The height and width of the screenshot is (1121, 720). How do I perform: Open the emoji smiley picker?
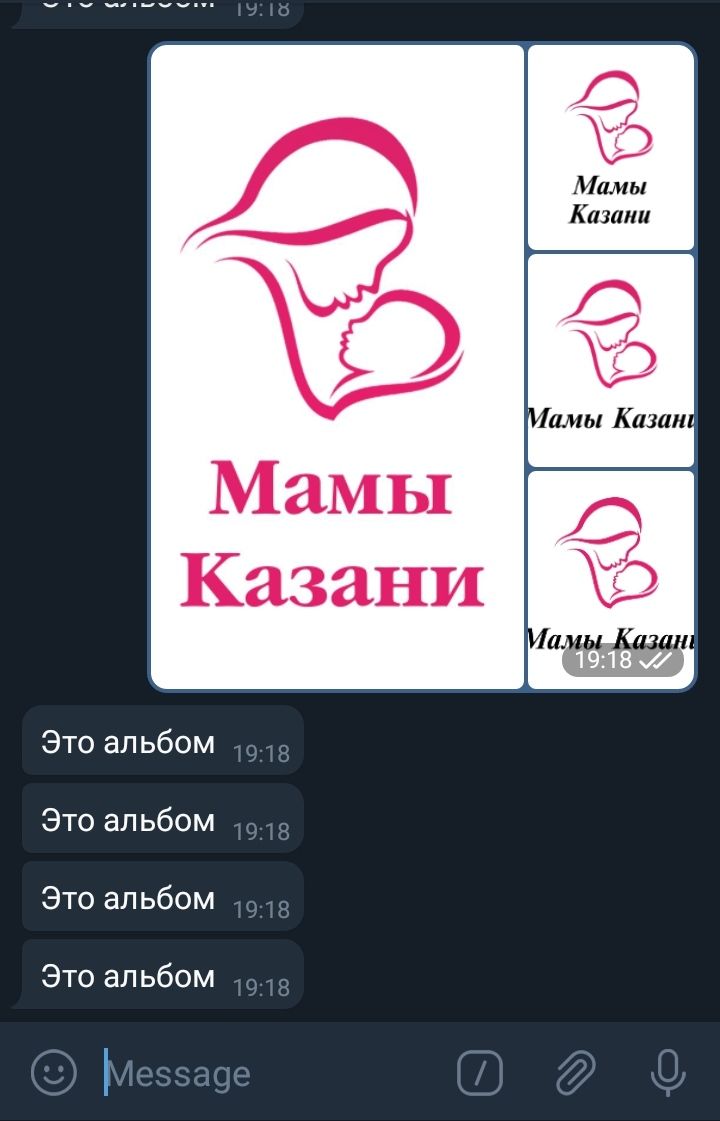54,1072
